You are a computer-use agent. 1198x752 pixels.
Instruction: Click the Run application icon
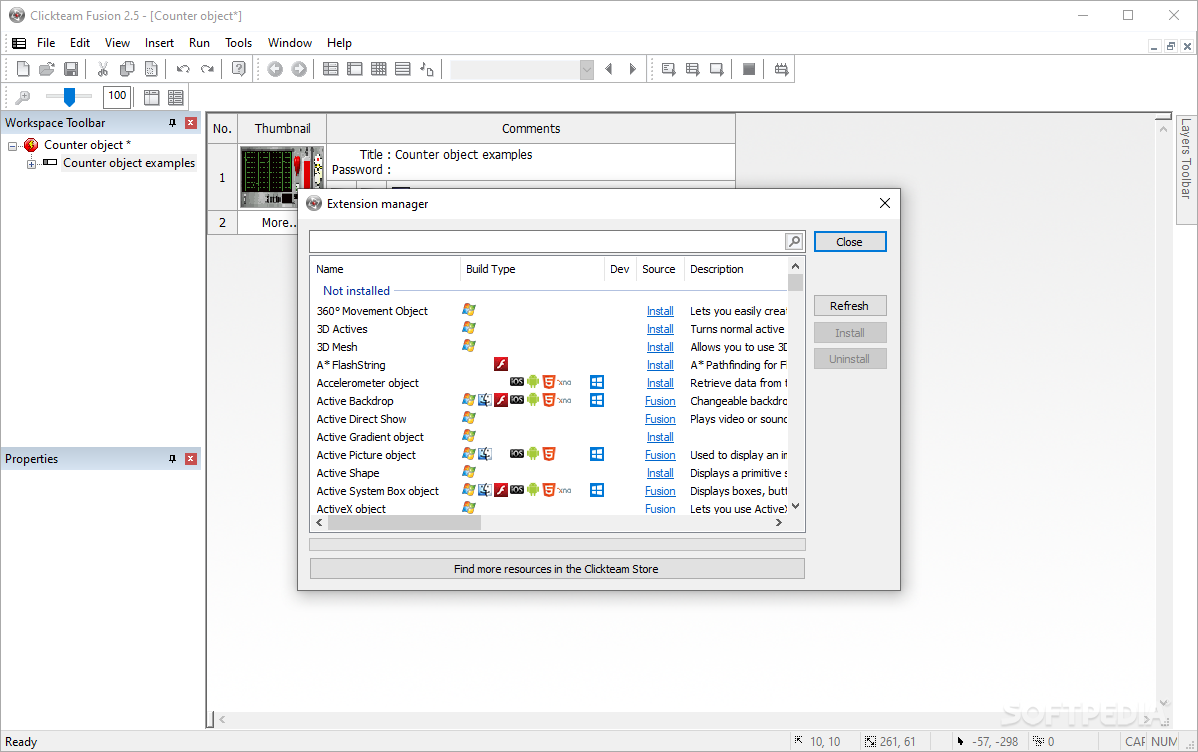point(693,70)
